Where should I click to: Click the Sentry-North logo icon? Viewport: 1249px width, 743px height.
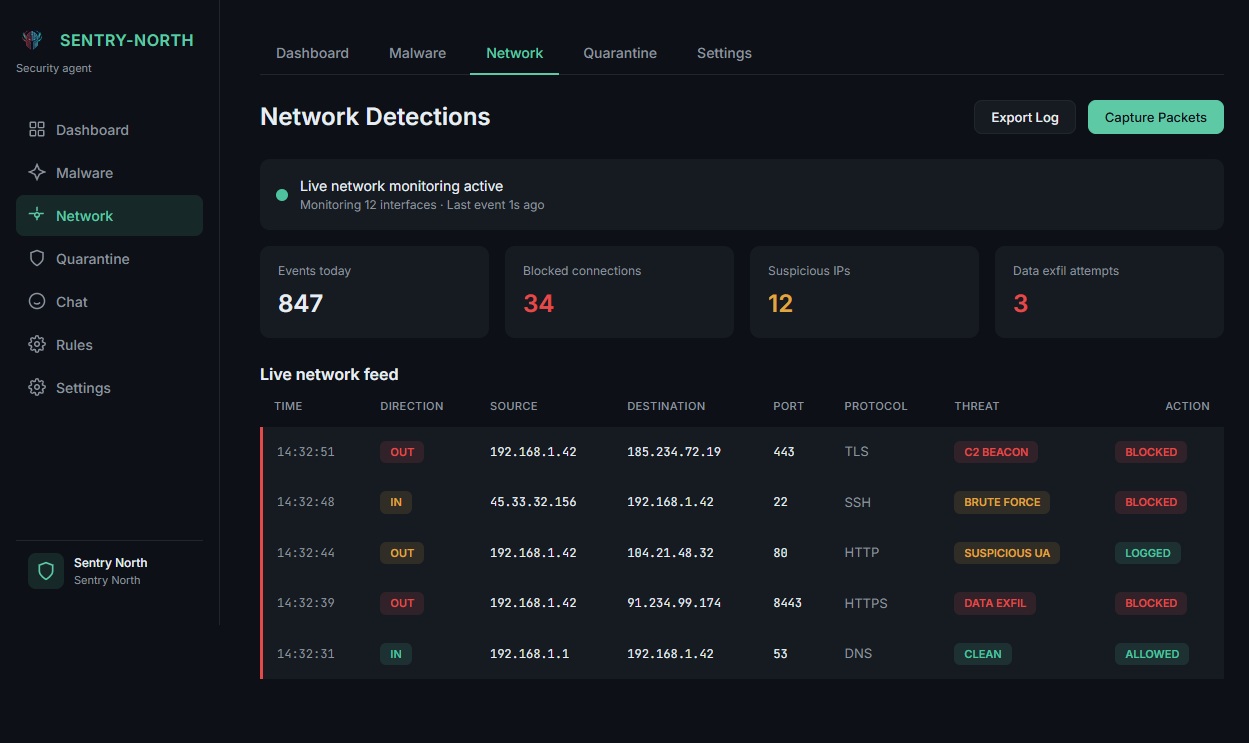click(x=32, y=40)
